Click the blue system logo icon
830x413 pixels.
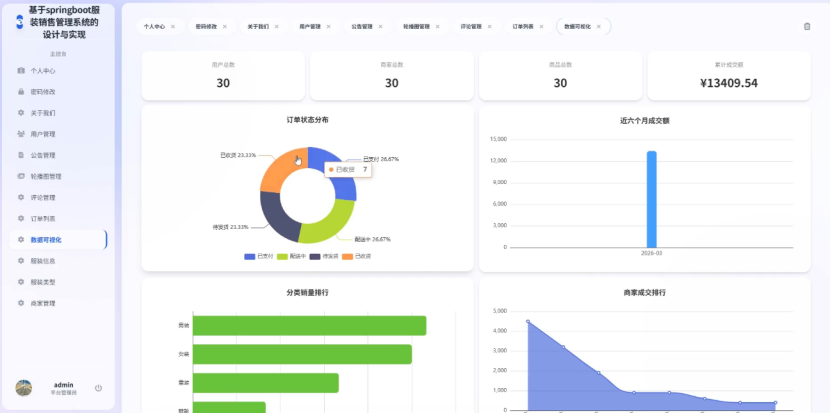point(20,22)
